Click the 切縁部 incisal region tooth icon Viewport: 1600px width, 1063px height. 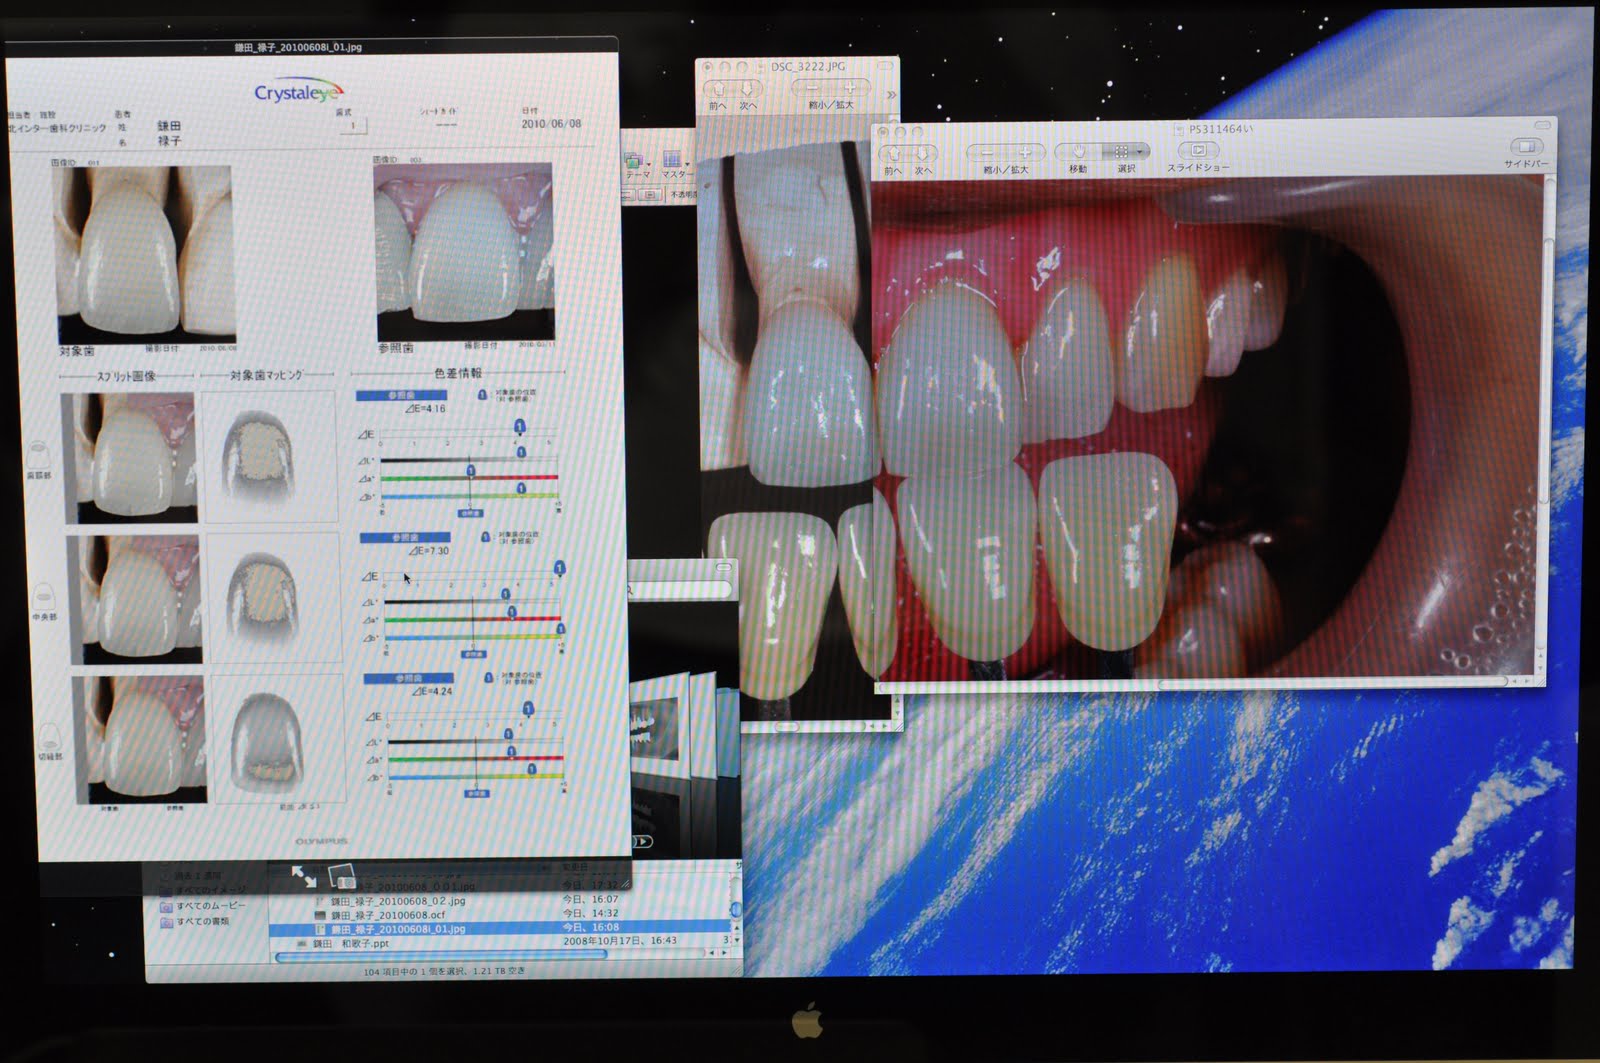tap(50, 738)
